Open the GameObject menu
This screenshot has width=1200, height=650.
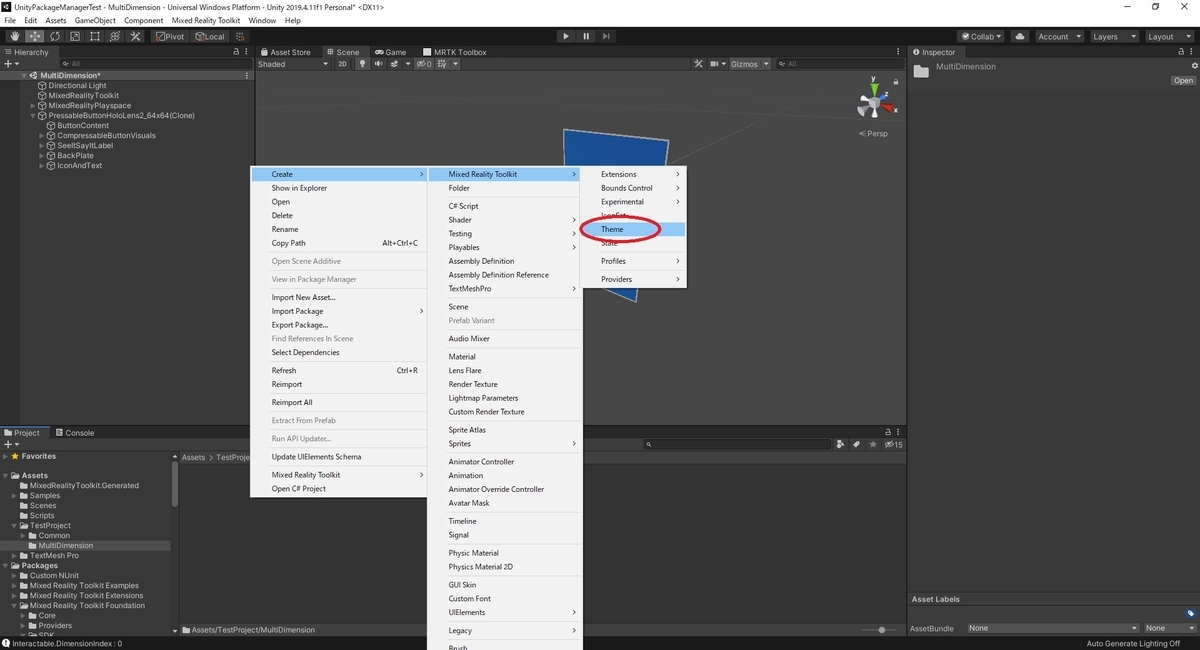95,20
